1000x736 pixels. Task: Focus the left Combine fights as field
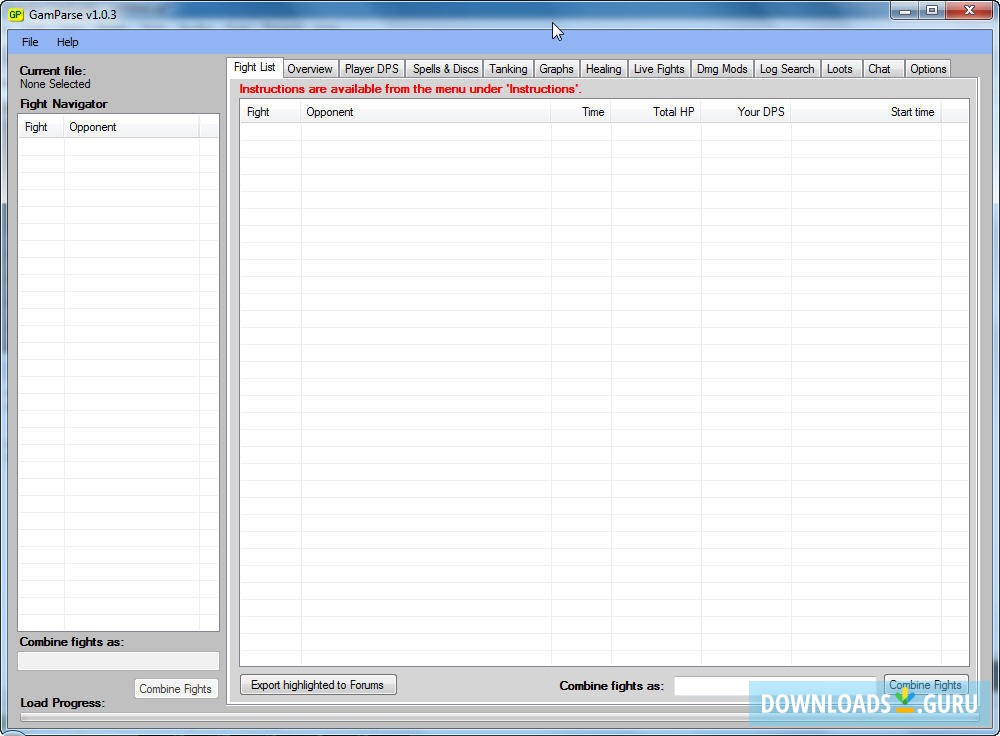pyautogui.click(x=118, y=661)
